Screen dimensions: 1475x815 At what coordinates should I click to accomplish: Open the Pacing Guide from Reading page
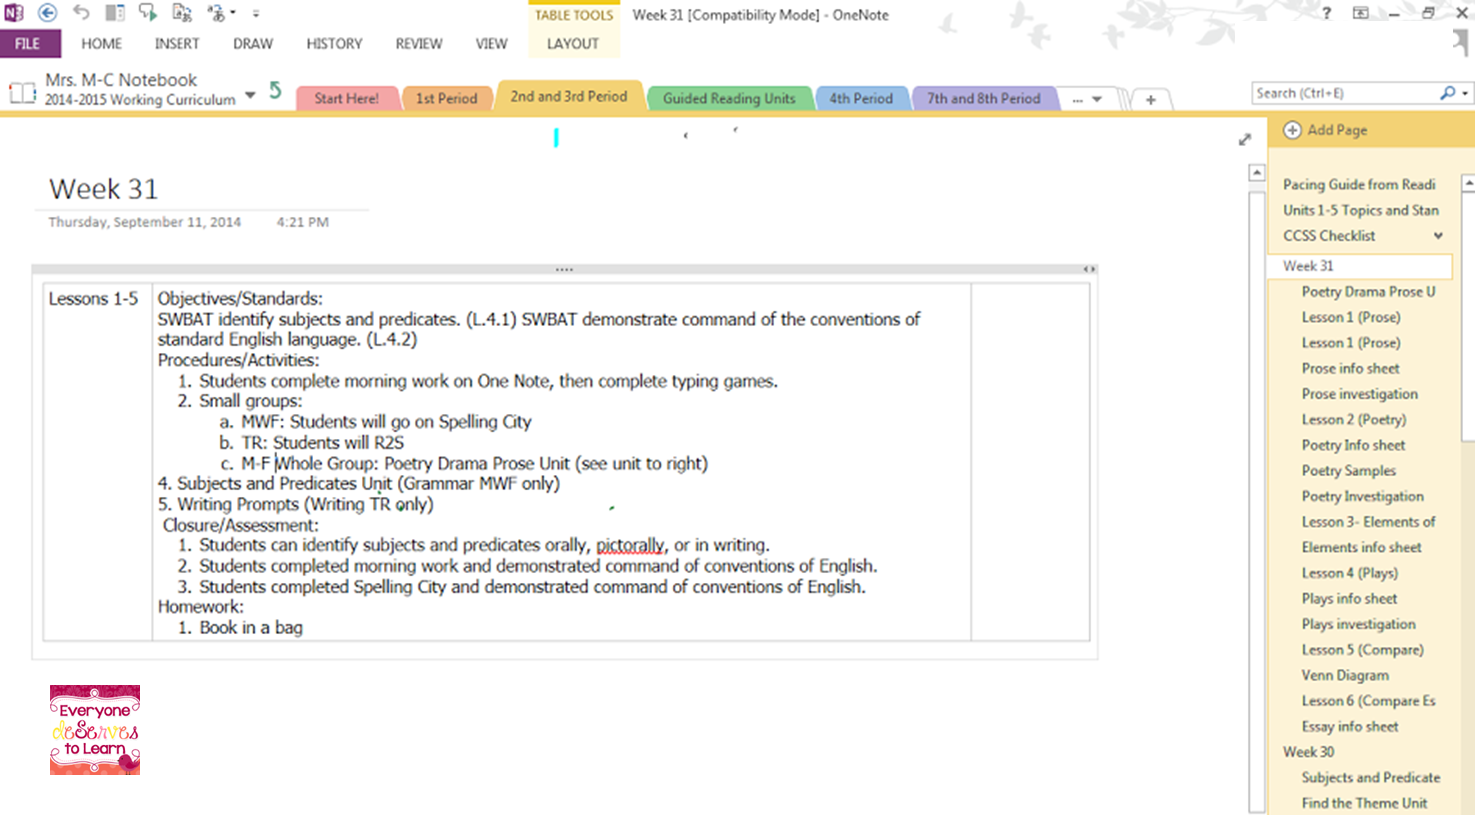coord(1360,184)
